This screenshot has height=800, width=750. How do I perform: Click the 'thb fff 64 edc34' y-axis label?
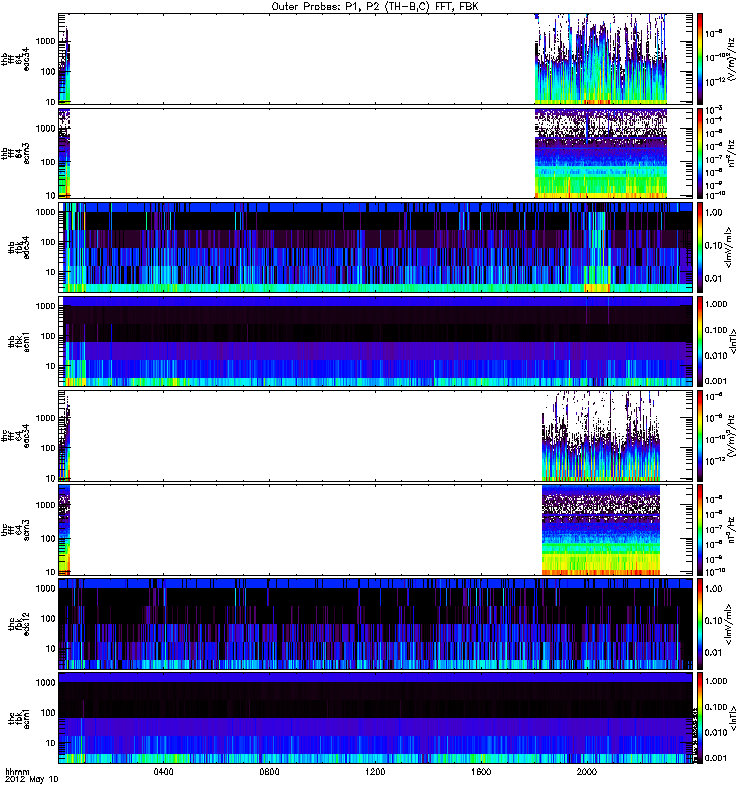[x=16, y=59]
